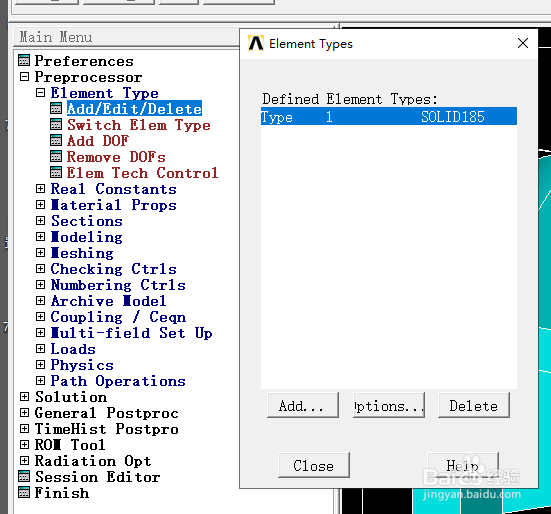551x514 pixels.
Task: Click the Loads label in tree
Action: tap(73, 349)
